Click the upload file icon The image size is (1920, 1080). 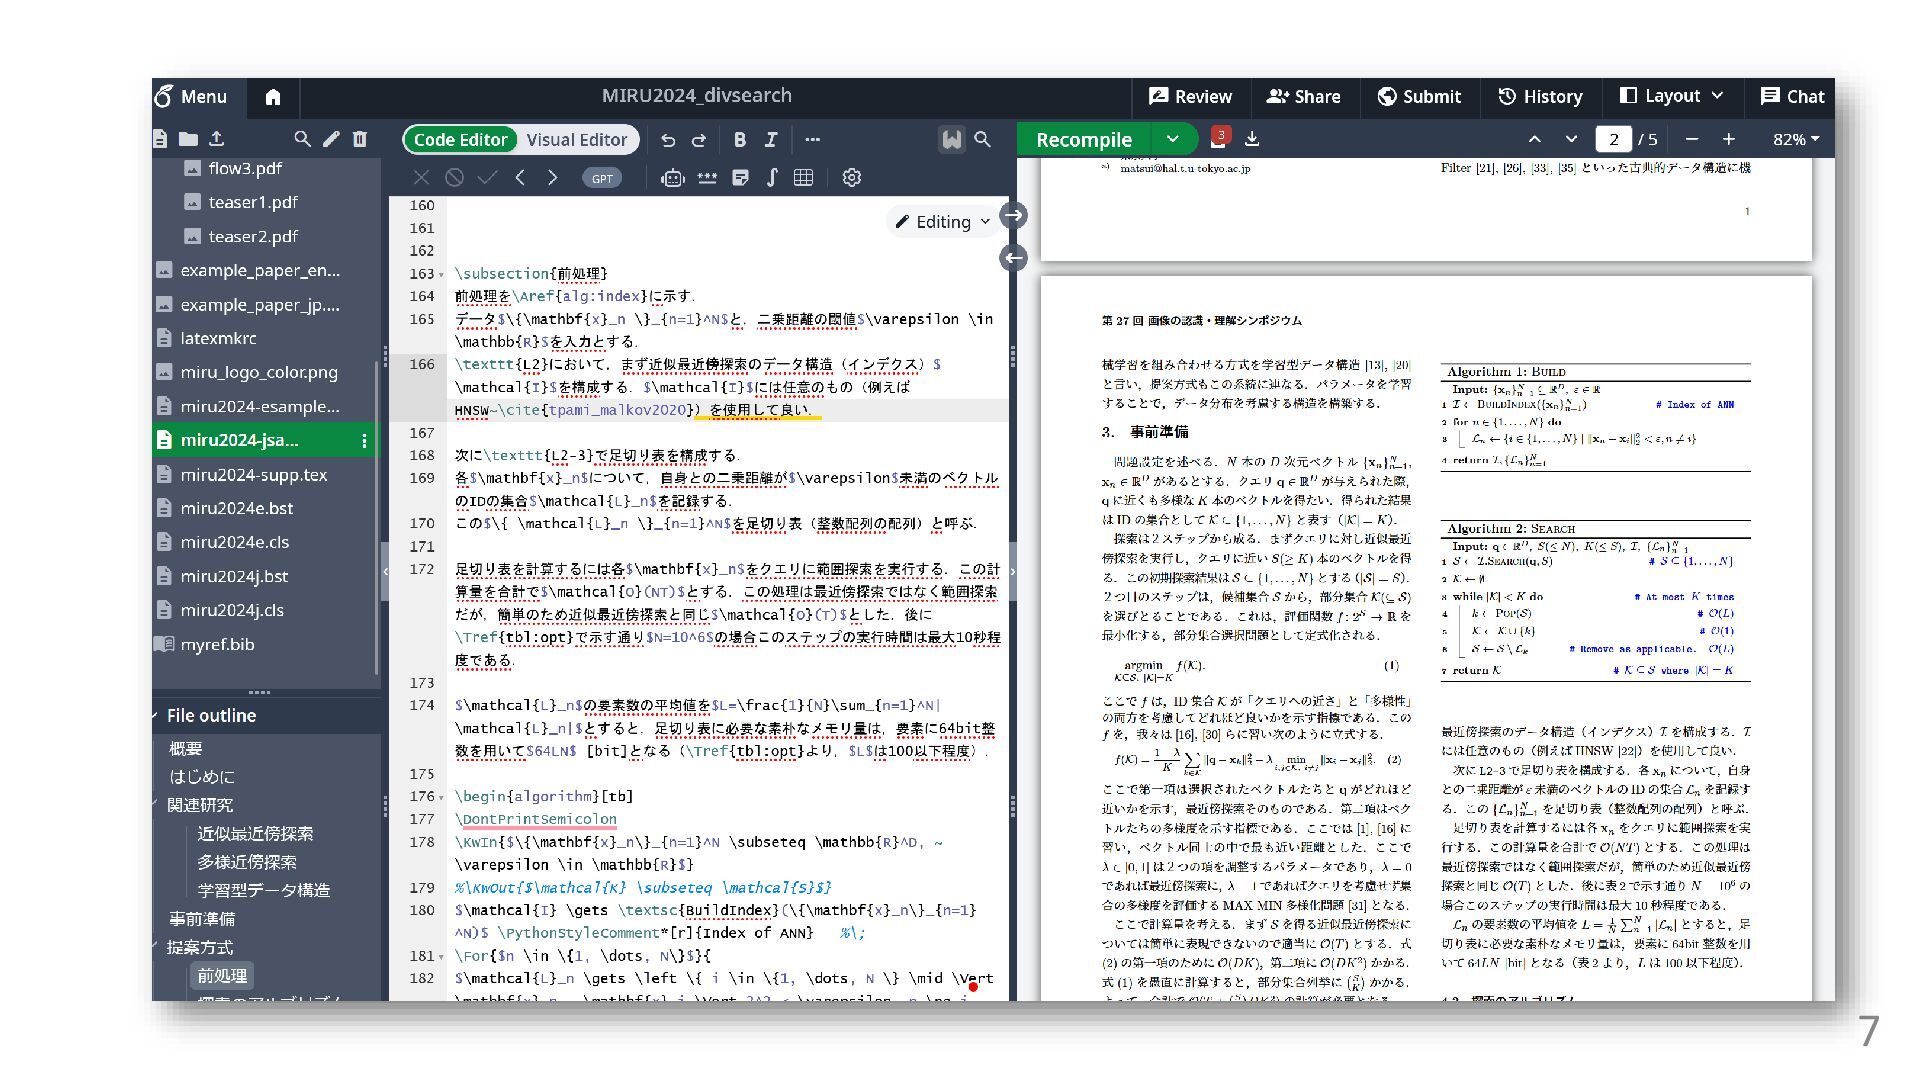coord(216,139)
